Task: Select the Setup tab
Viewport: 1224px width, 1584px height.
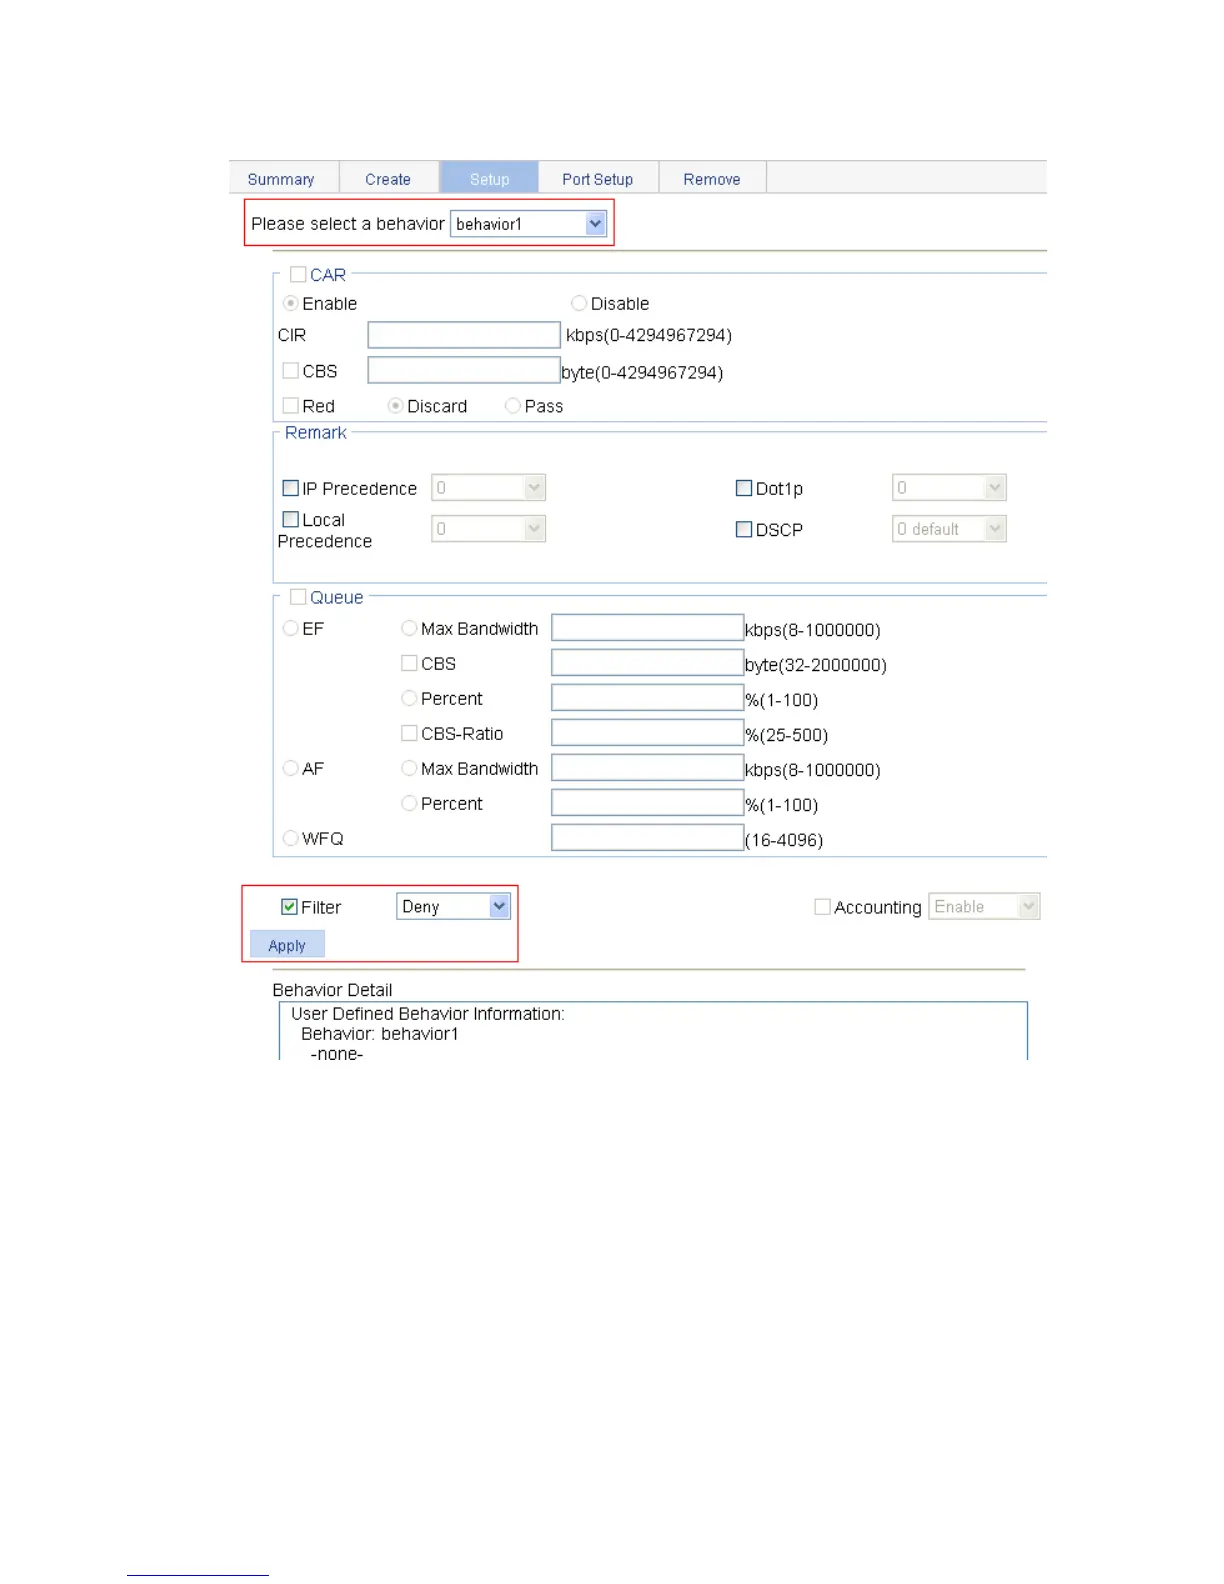Action: (x=489, y=179)
